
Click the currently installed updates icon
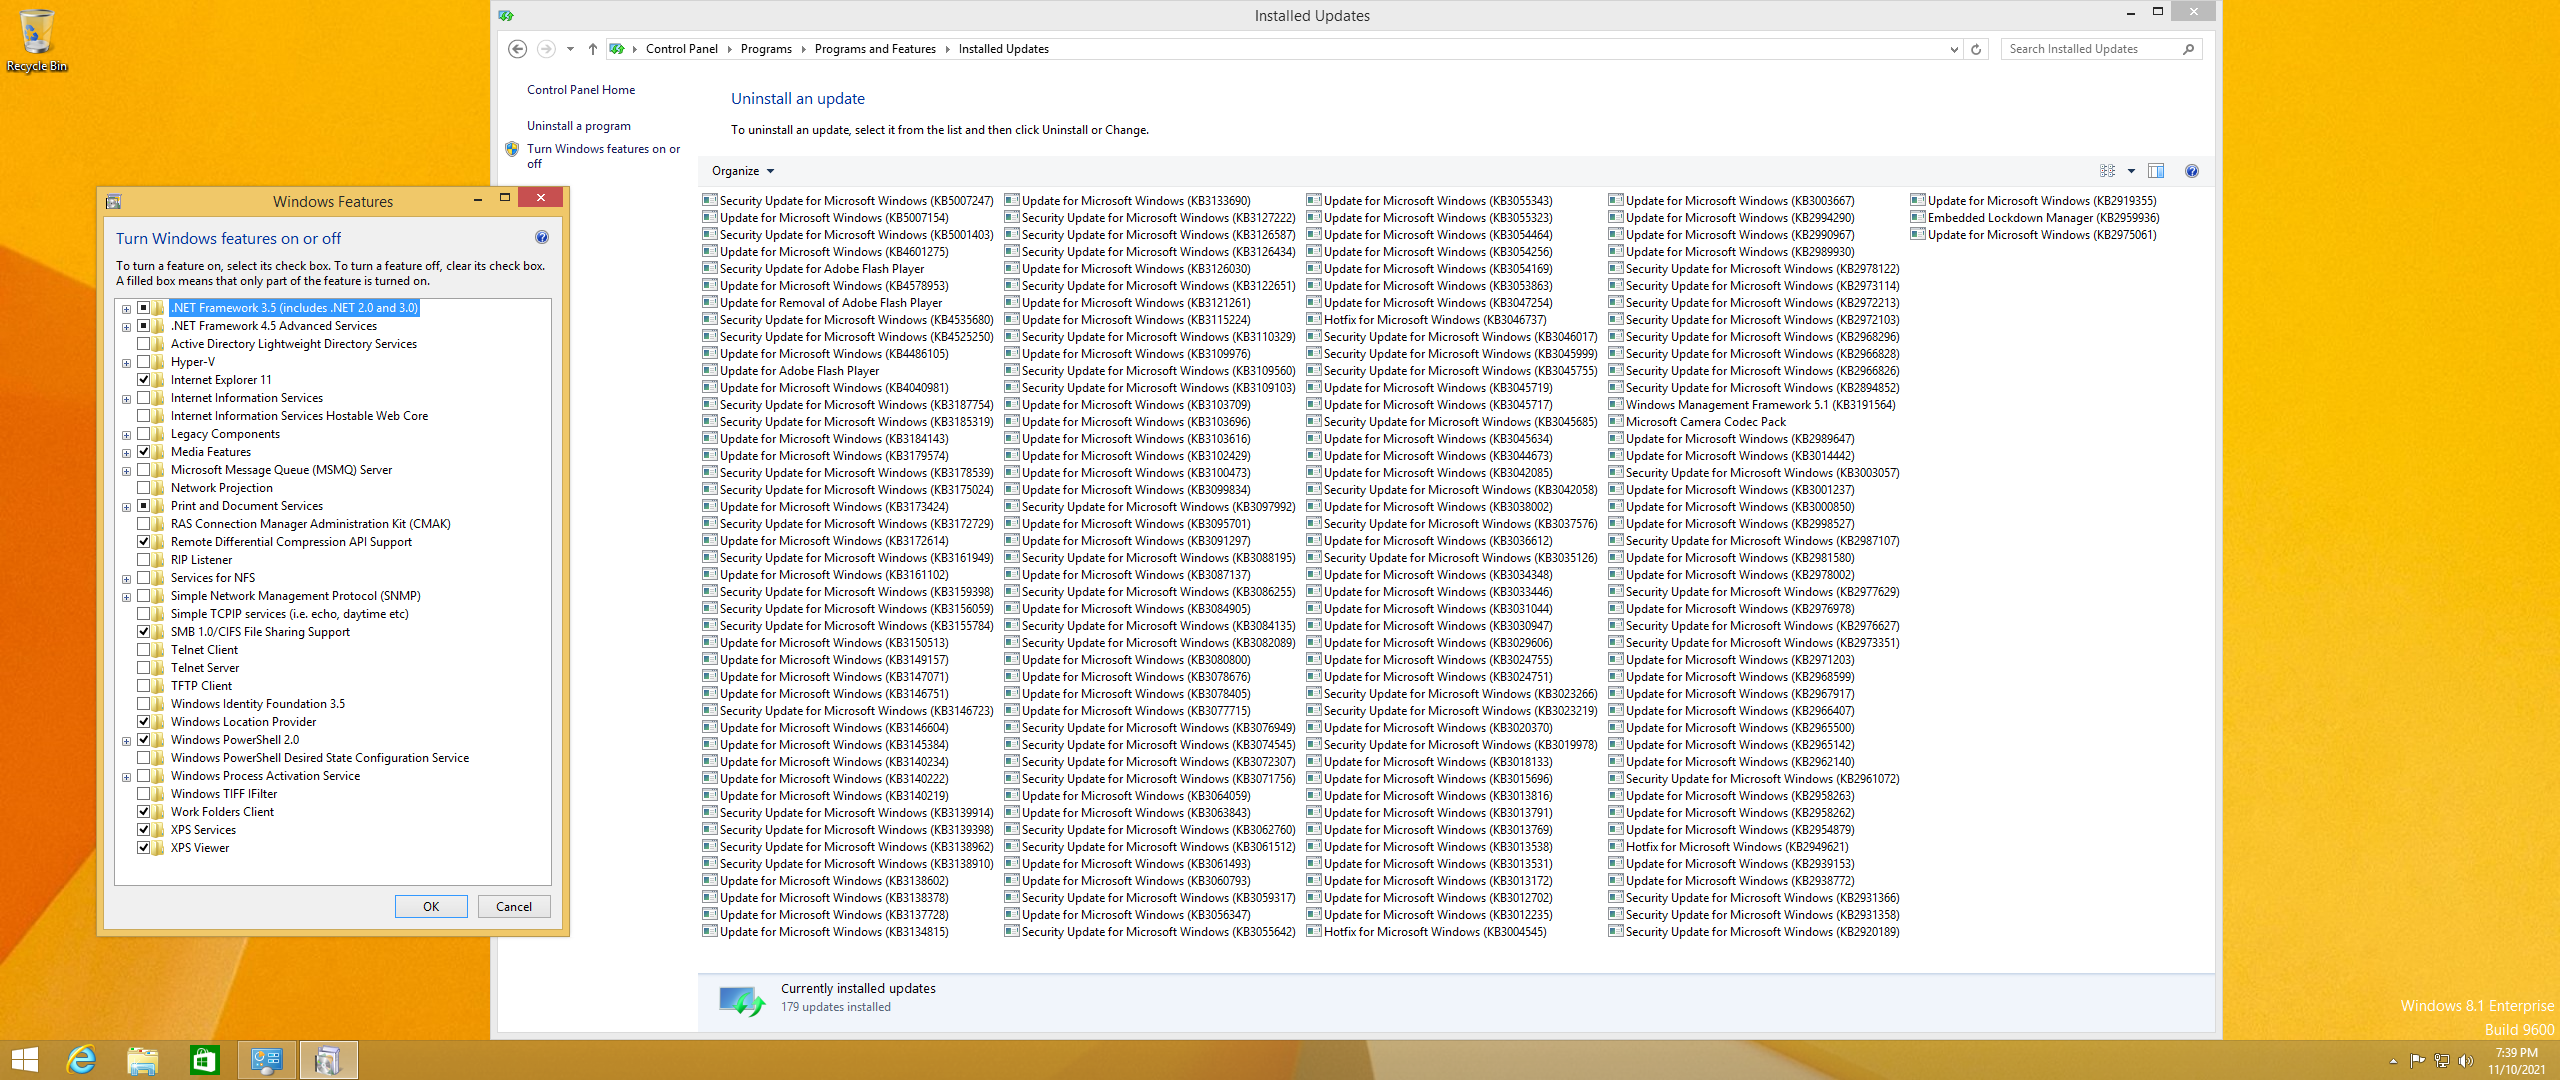click(742, 1000)
